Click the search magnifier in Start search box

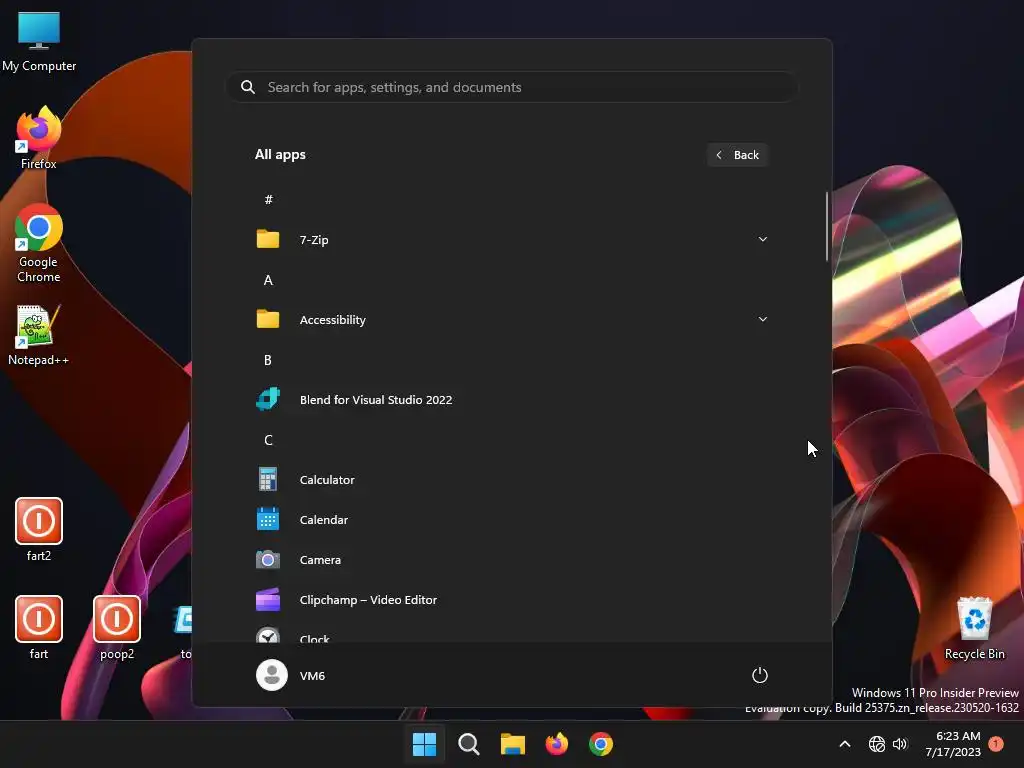248,87
